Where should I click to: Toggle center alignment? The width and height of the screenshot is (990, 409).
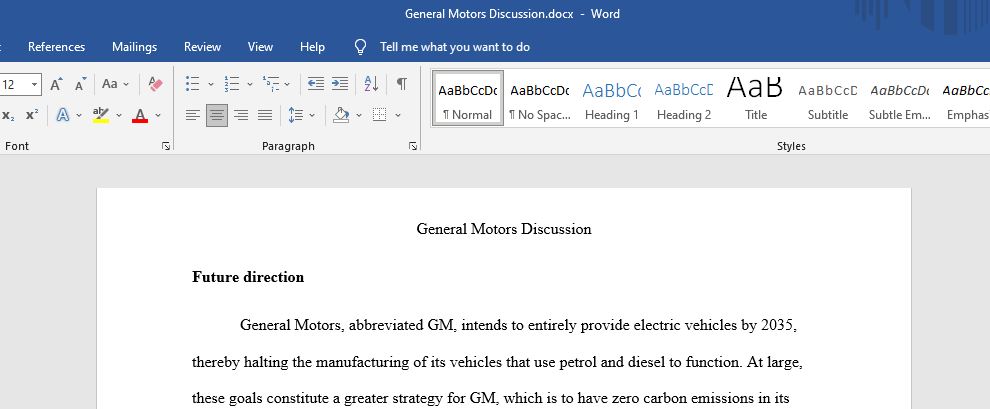217,115
